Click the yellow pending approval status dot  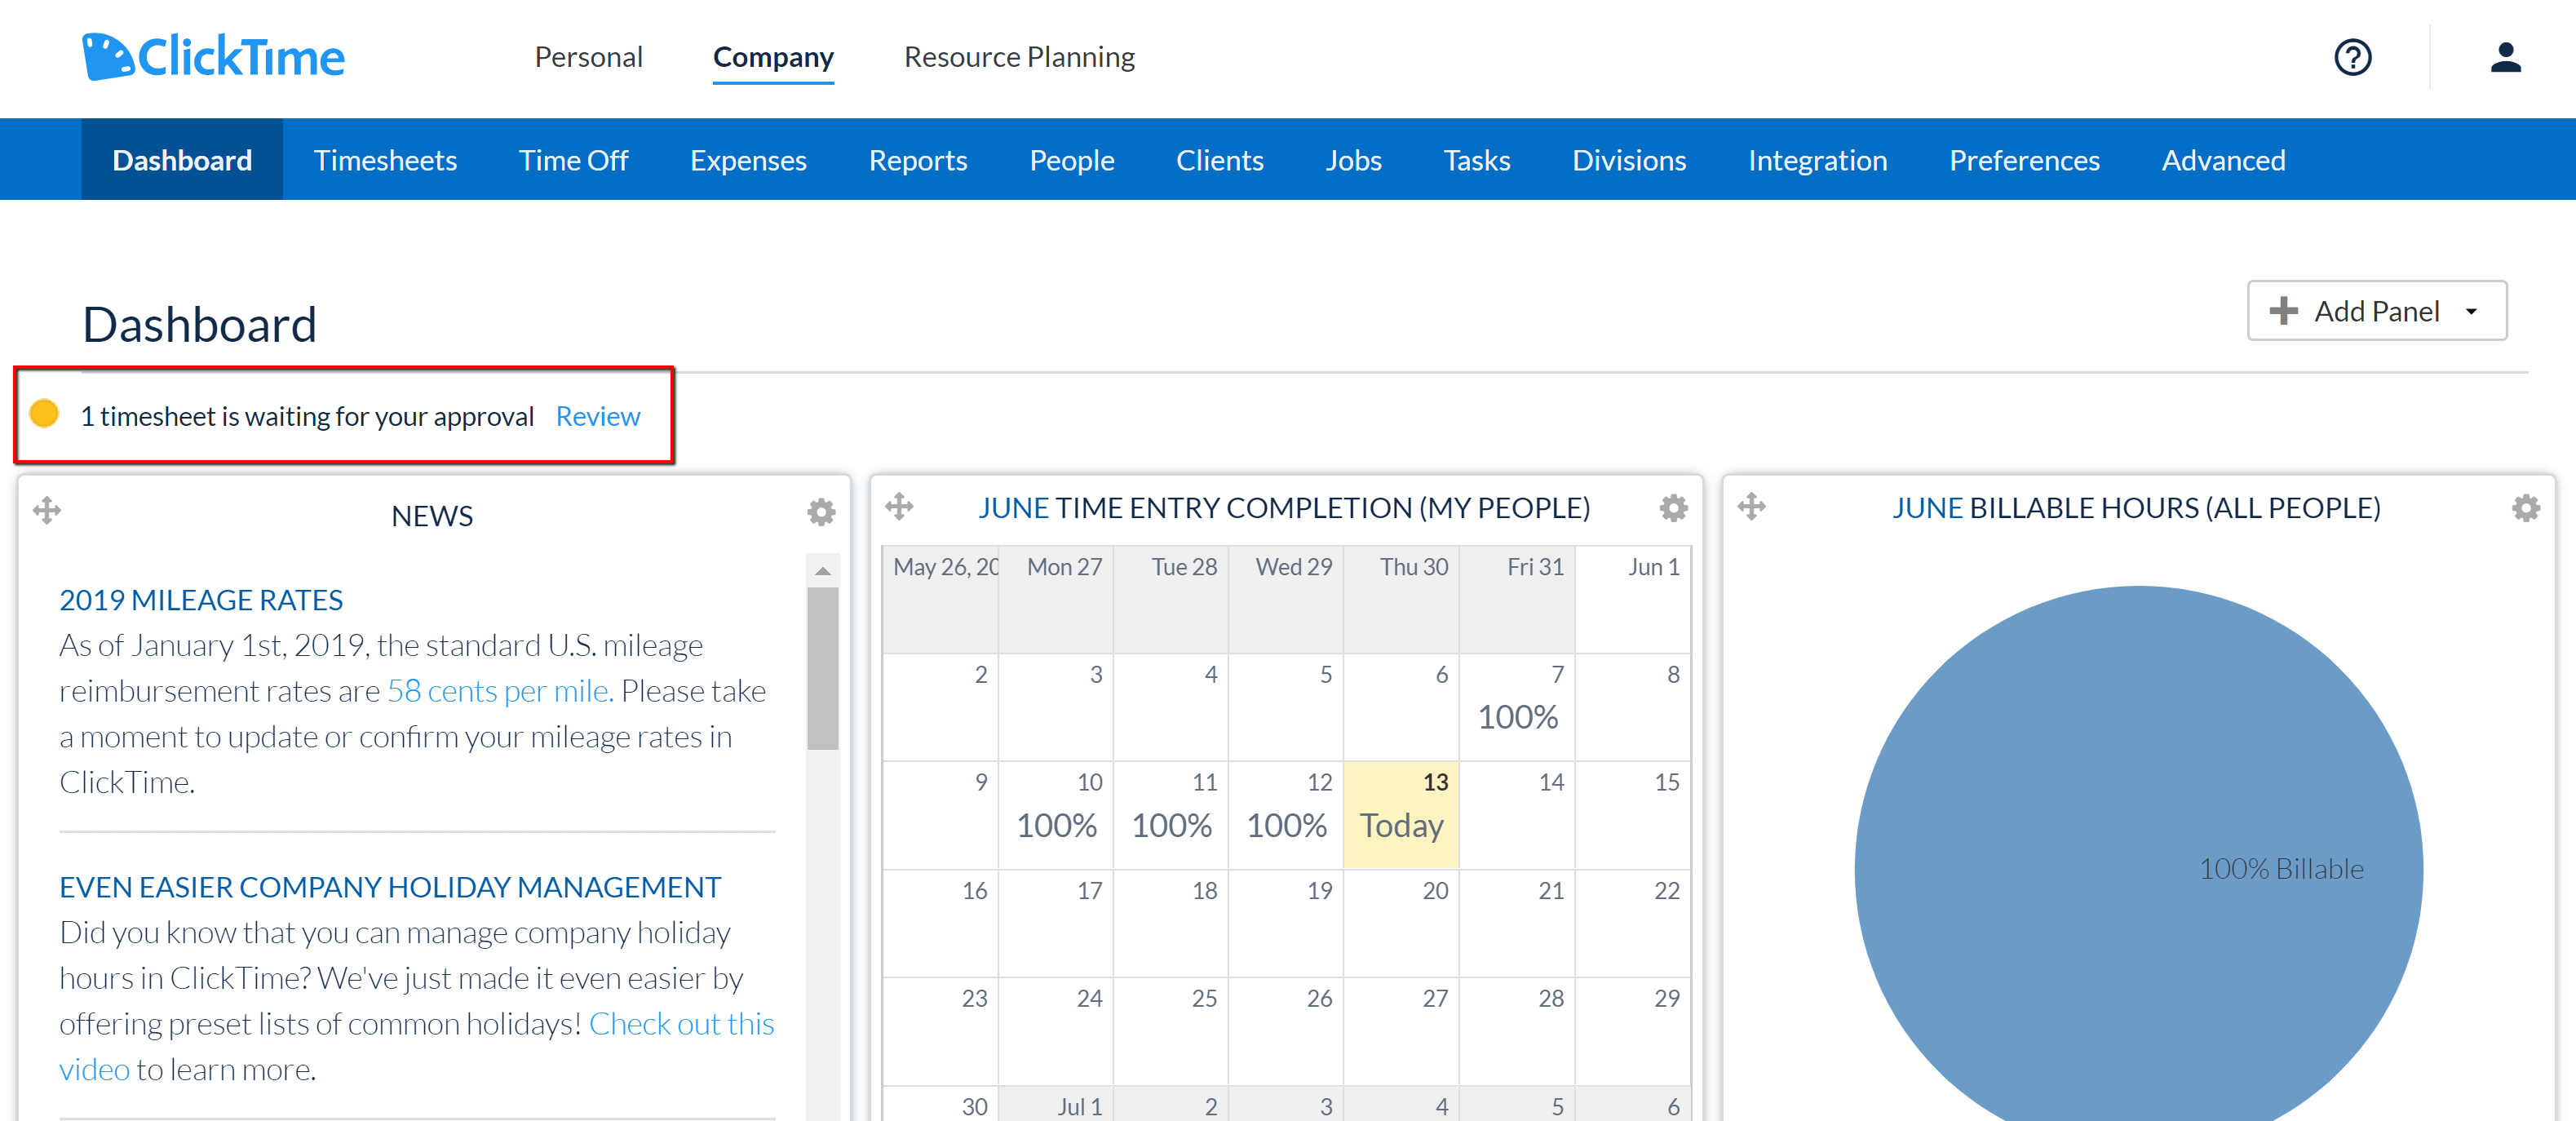(44, 413)
